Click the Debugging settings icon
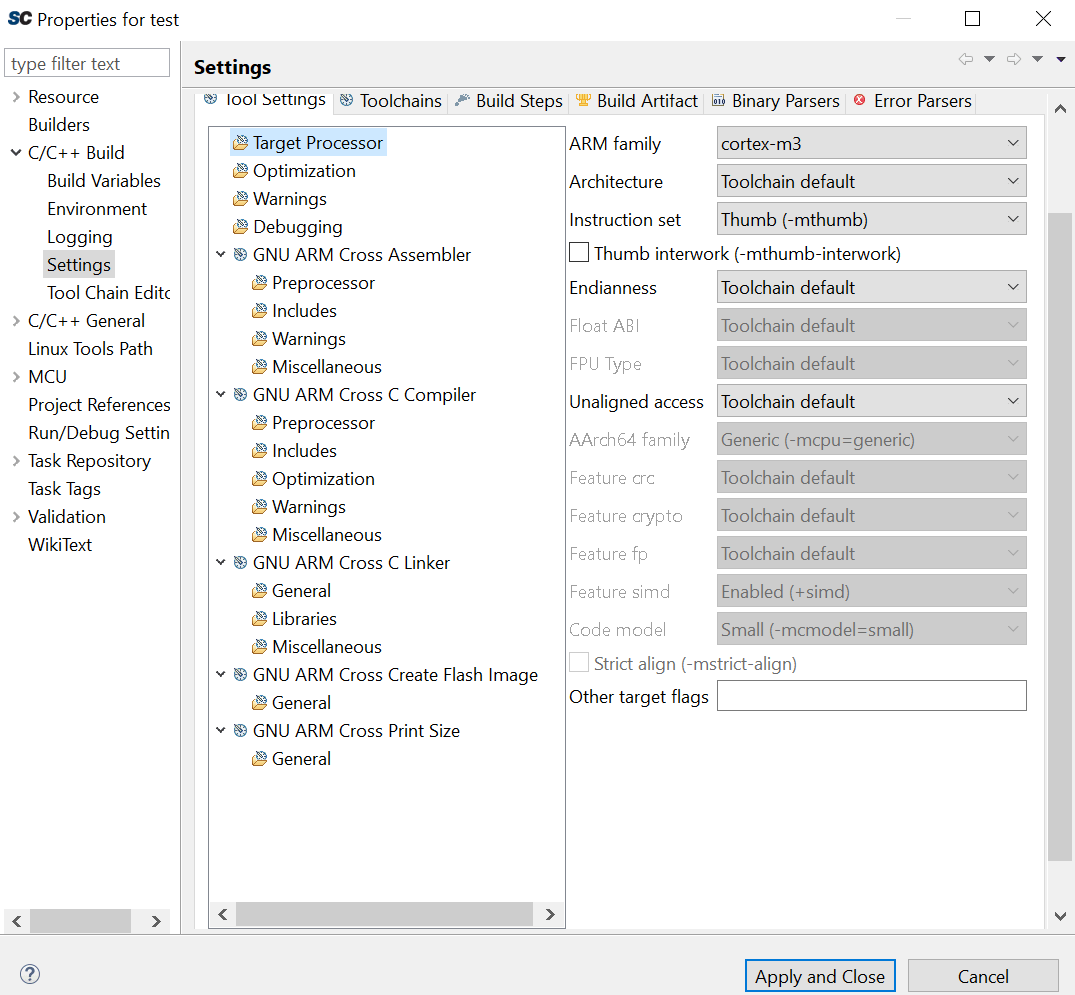This screenshot has width=1075, height=995. [240, 227]
